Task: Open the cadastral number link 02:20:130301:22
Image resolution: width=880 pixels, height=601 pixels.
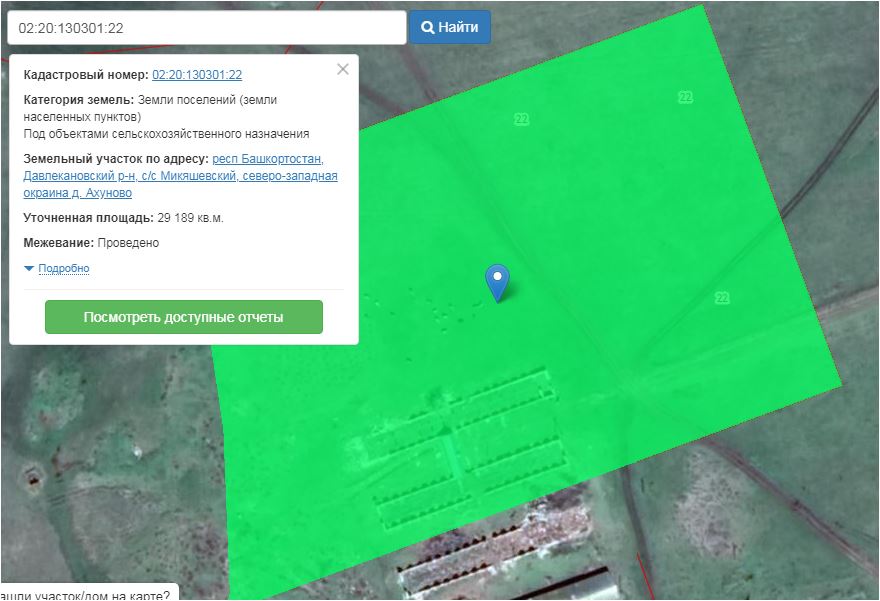Action: pos(197,75)
